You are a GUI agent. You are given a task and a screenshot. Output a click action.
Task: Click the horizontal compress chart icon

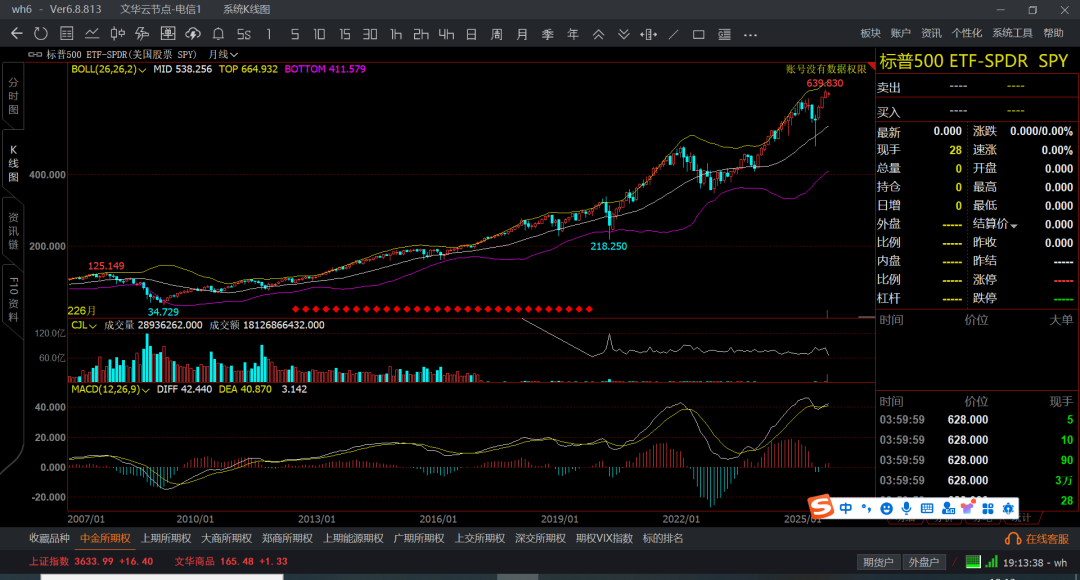click(648, 34)
